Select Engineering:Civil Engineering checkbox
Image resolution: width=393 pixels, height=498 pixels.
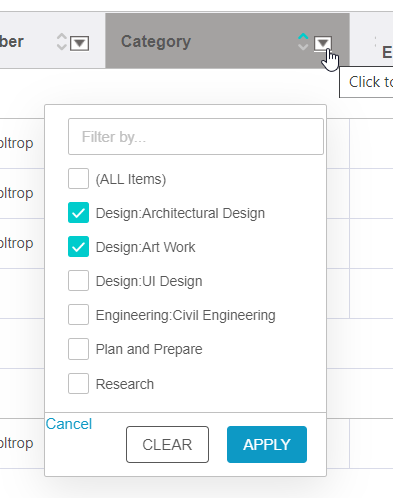point(78,315)
